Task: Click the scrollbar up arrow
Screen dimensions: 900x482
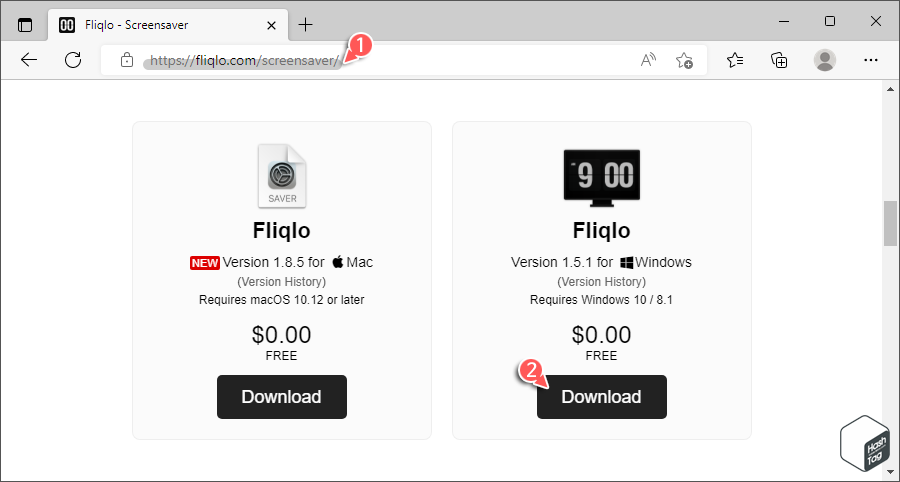Action: (x=890, y=89)
